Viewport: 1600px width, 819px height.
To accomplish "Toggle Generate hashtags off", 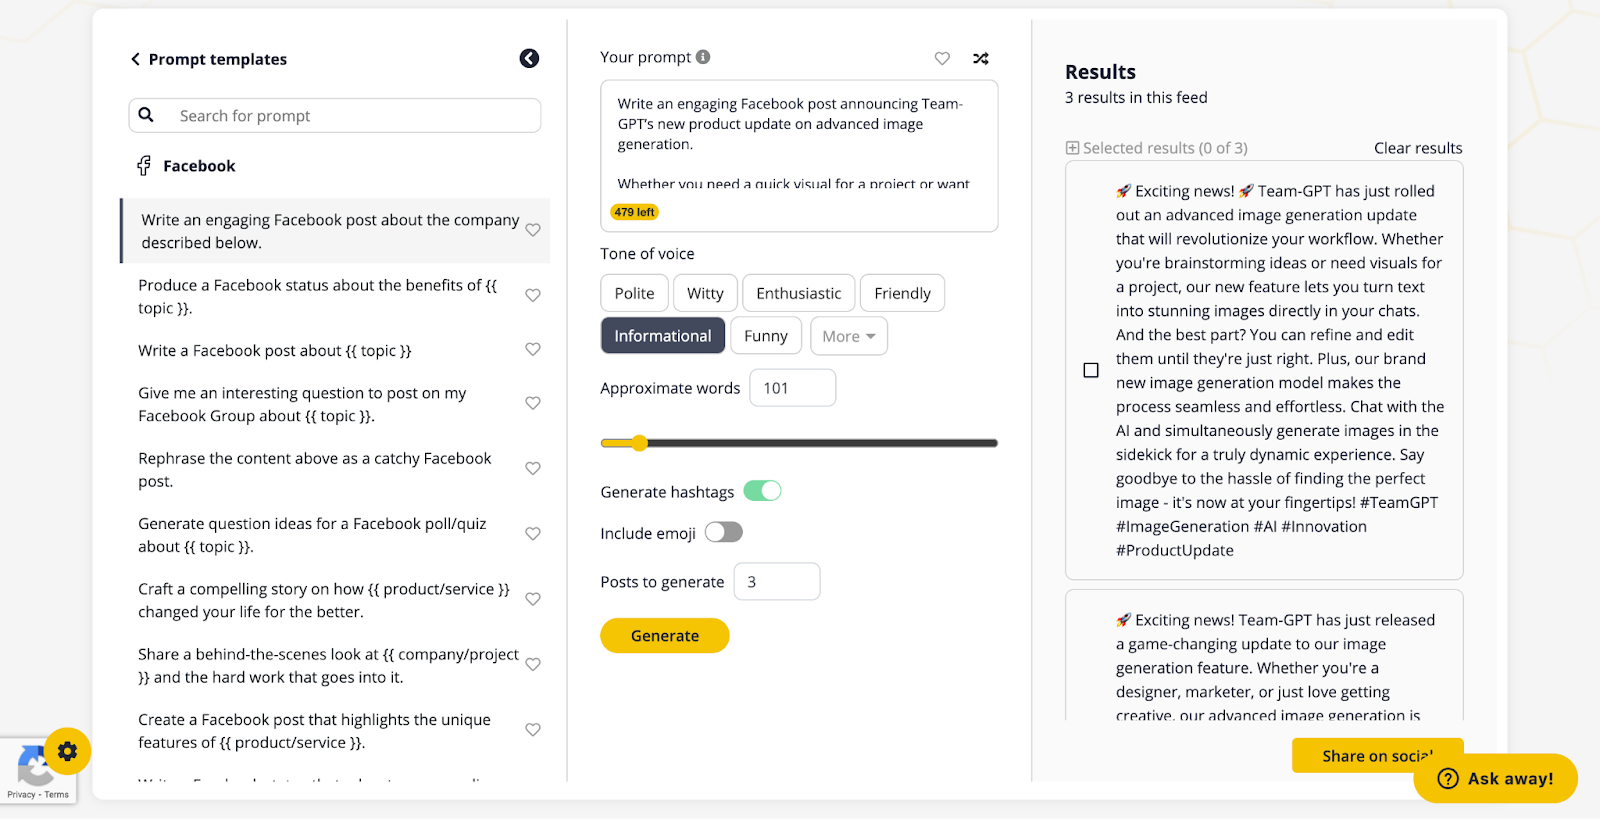I will (x=762, y=491).
